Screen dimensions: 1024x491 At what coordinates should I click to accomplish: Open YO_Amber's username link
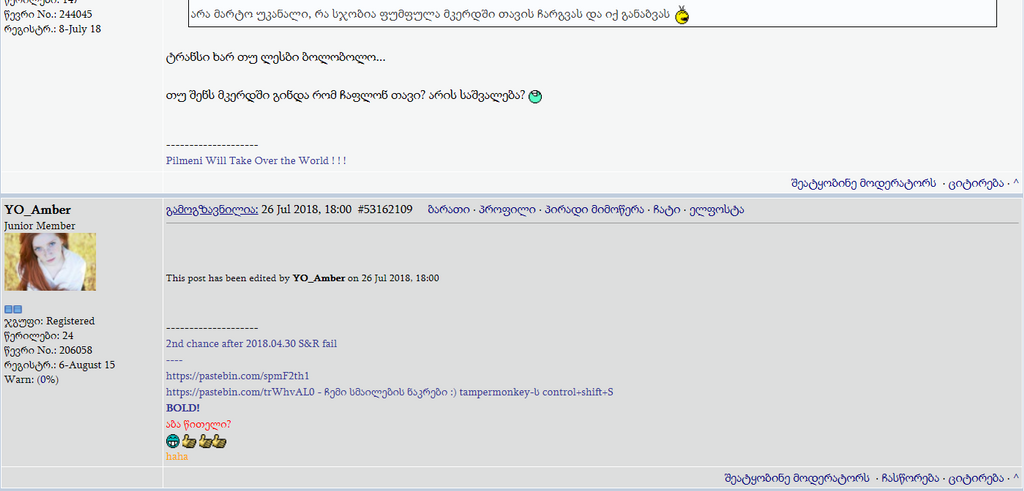pyautogui.click(x=38, y=210)
